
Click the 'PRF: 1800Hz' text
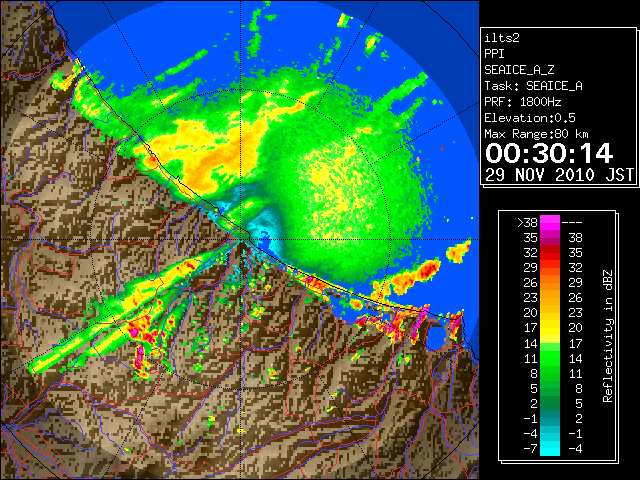click(x=523, y=102)
